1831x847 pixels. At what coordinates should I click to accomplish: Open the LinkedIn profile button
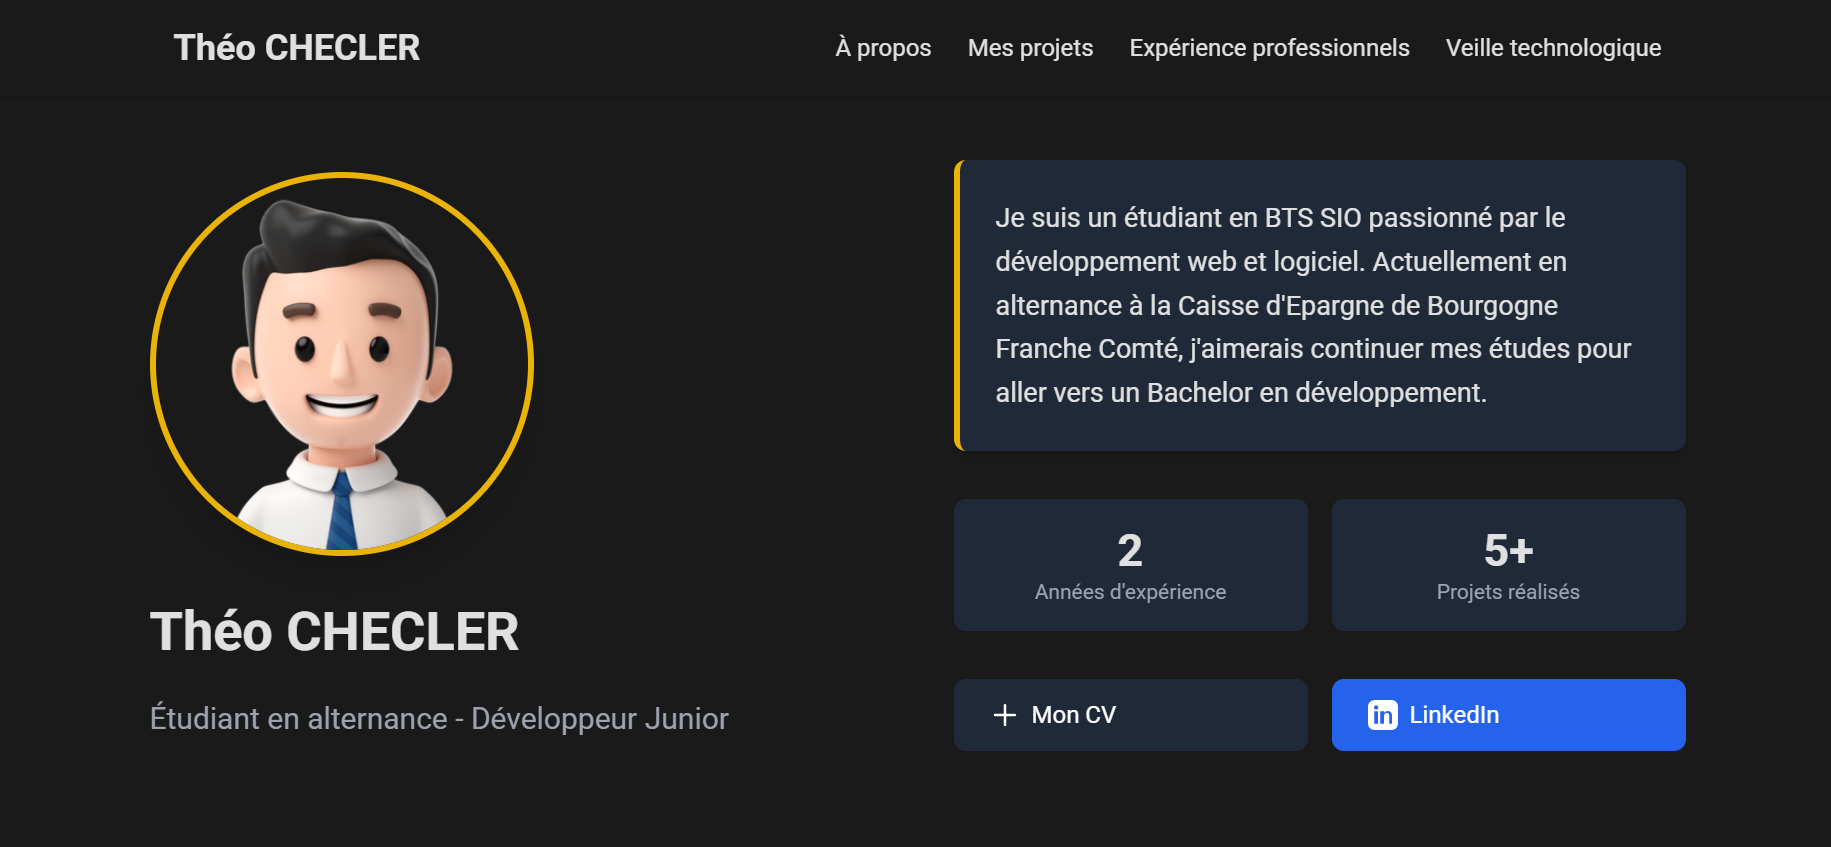(1508, 715)
